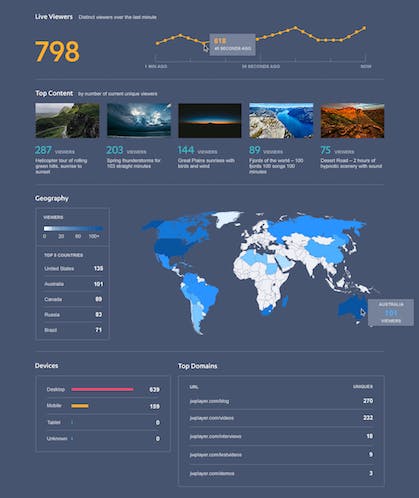Viewport: 419px width, 498px height.
Task: Select United States row in top countries
Action: pos(73,268)
